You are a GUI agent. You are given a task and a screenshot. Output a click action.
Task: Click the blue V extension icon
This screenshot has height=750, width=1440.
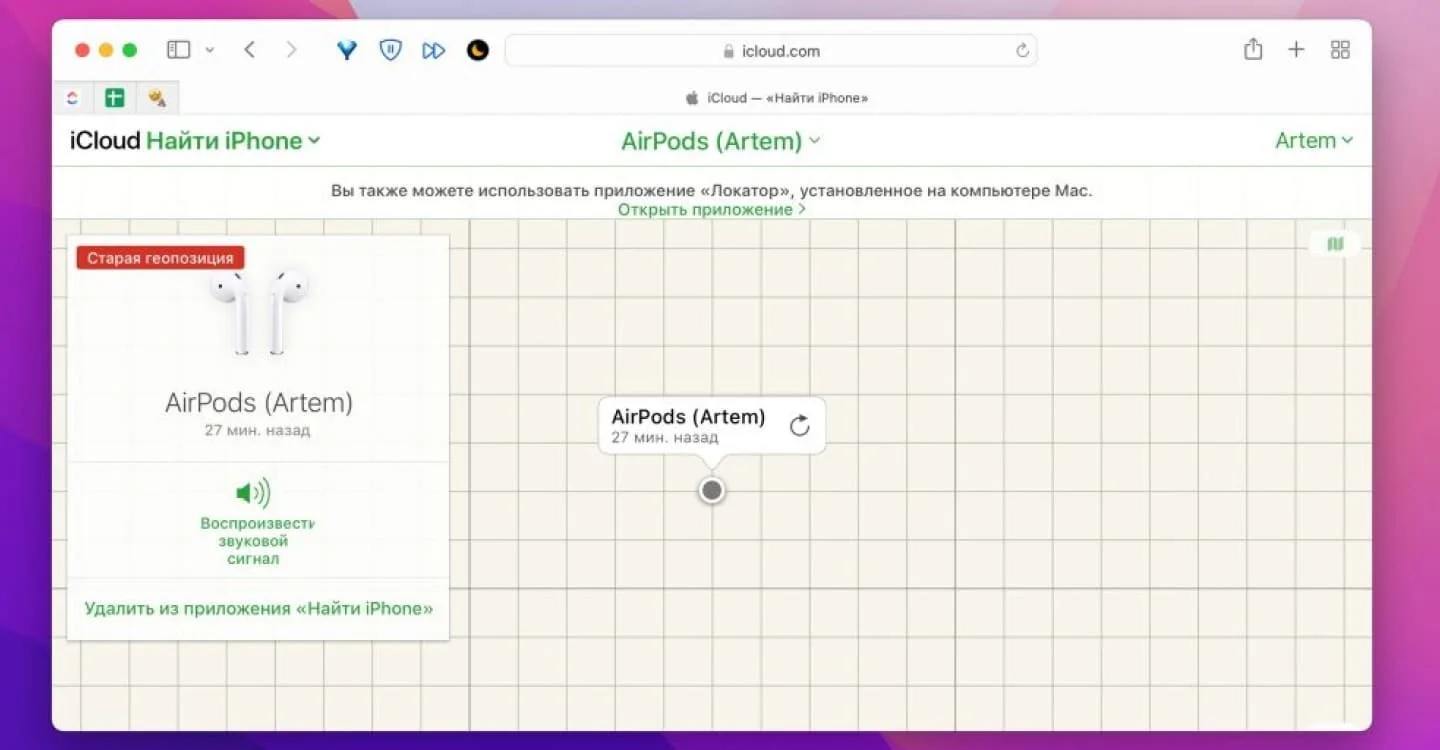[x=346, y=50]
